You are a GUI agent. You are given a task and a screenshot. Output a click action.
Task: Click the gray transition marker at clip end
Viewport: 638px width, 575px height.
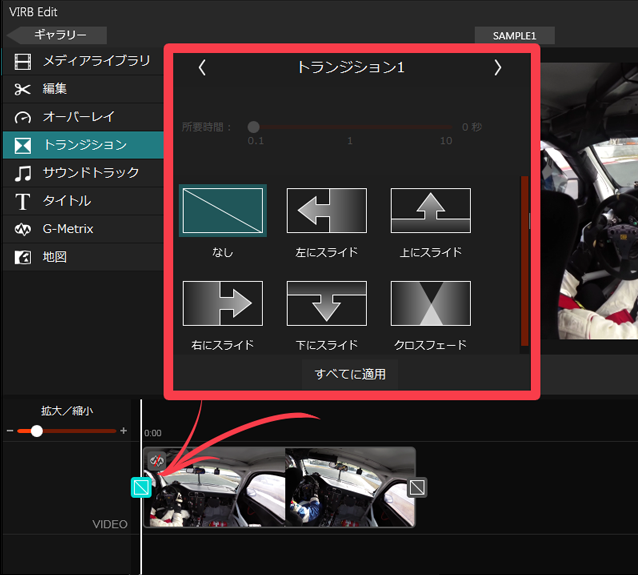coord(417,487)
